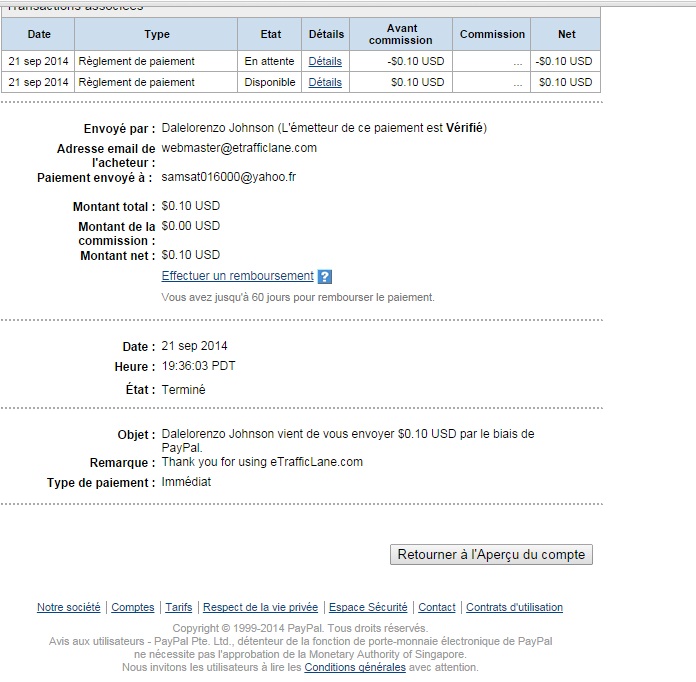Click Effectuer un remboursement link
The height and width of the screenshot is (682, 696).
pos(237,276)
